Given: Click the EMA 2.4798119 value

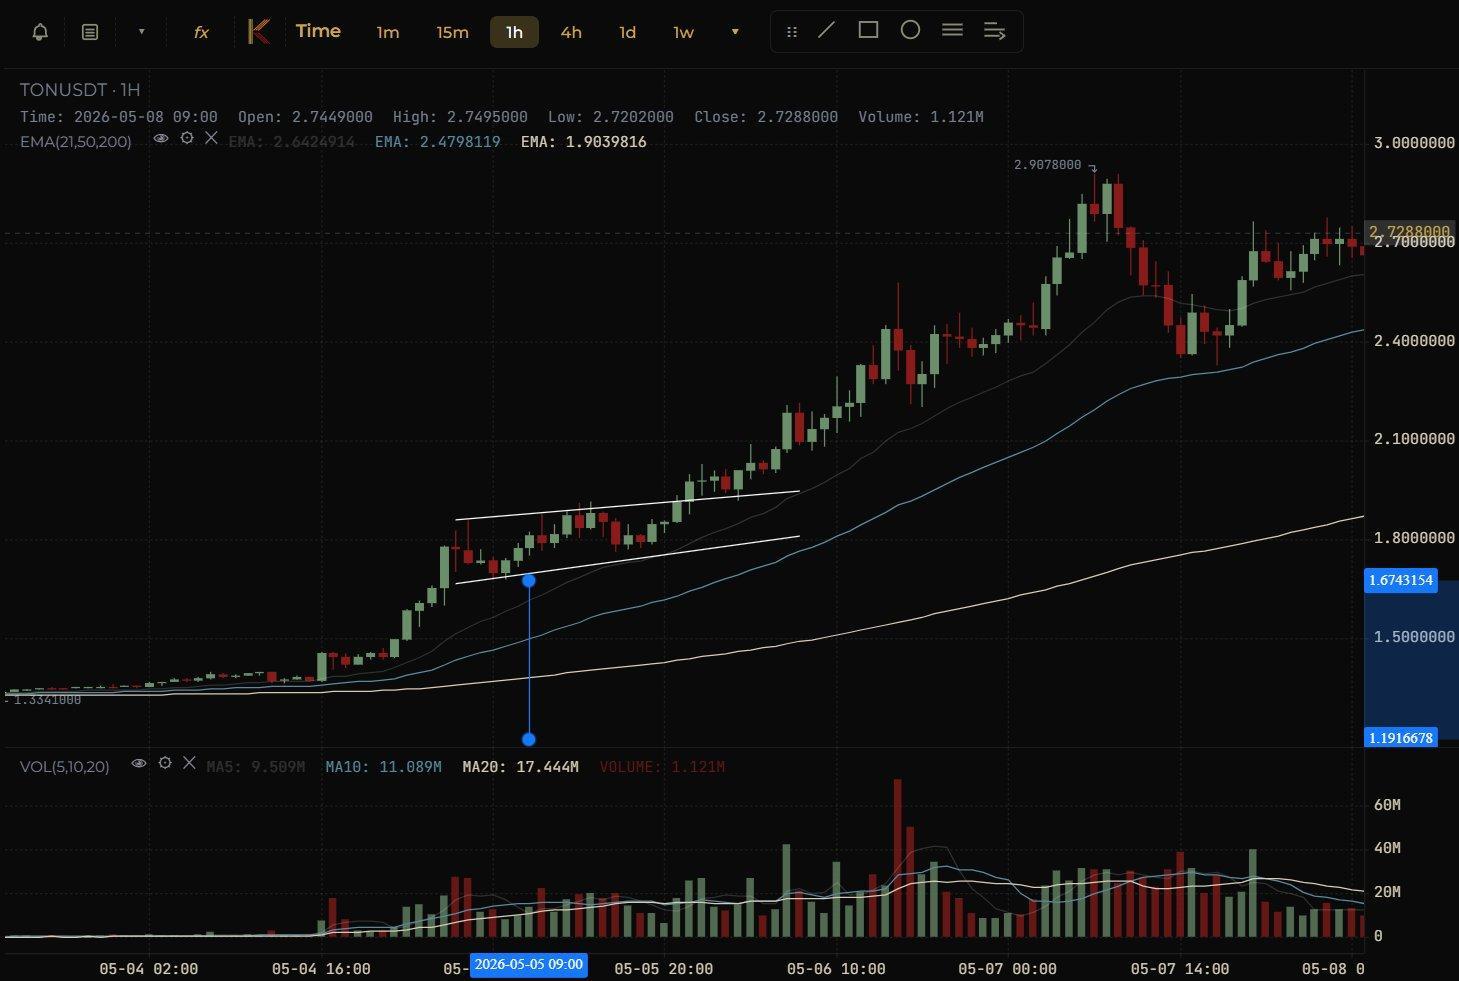Looking at the screenshot, I should pos(437,142).
